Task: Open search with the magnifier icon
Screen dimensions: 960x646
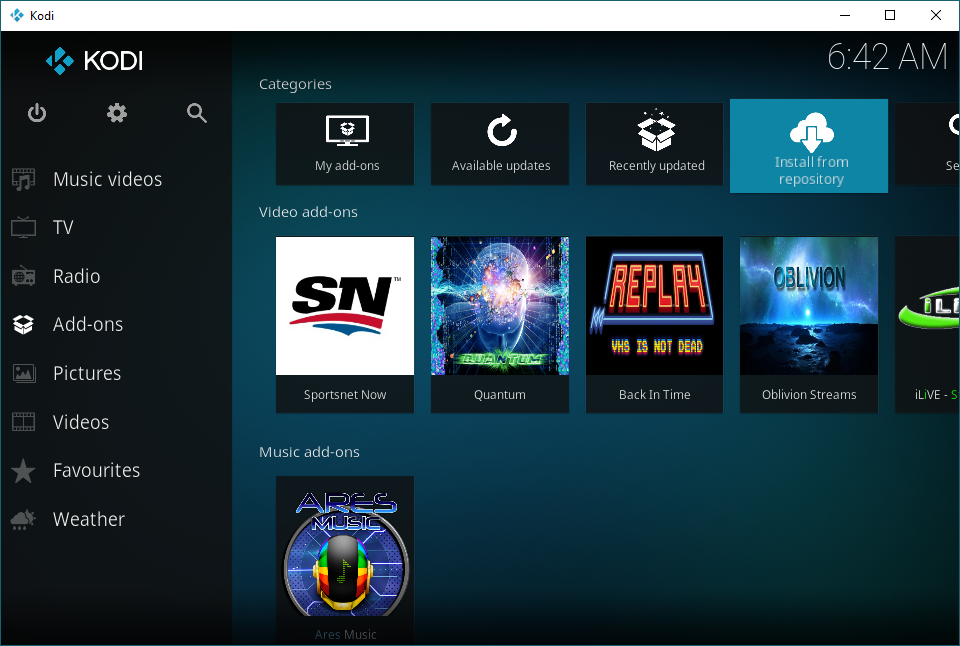Action: pyautogui.click(x=197, y=113)
